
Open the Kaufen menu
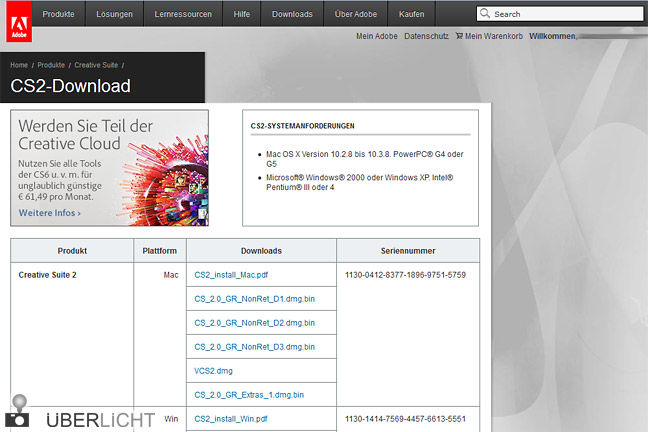coord(412,14)
